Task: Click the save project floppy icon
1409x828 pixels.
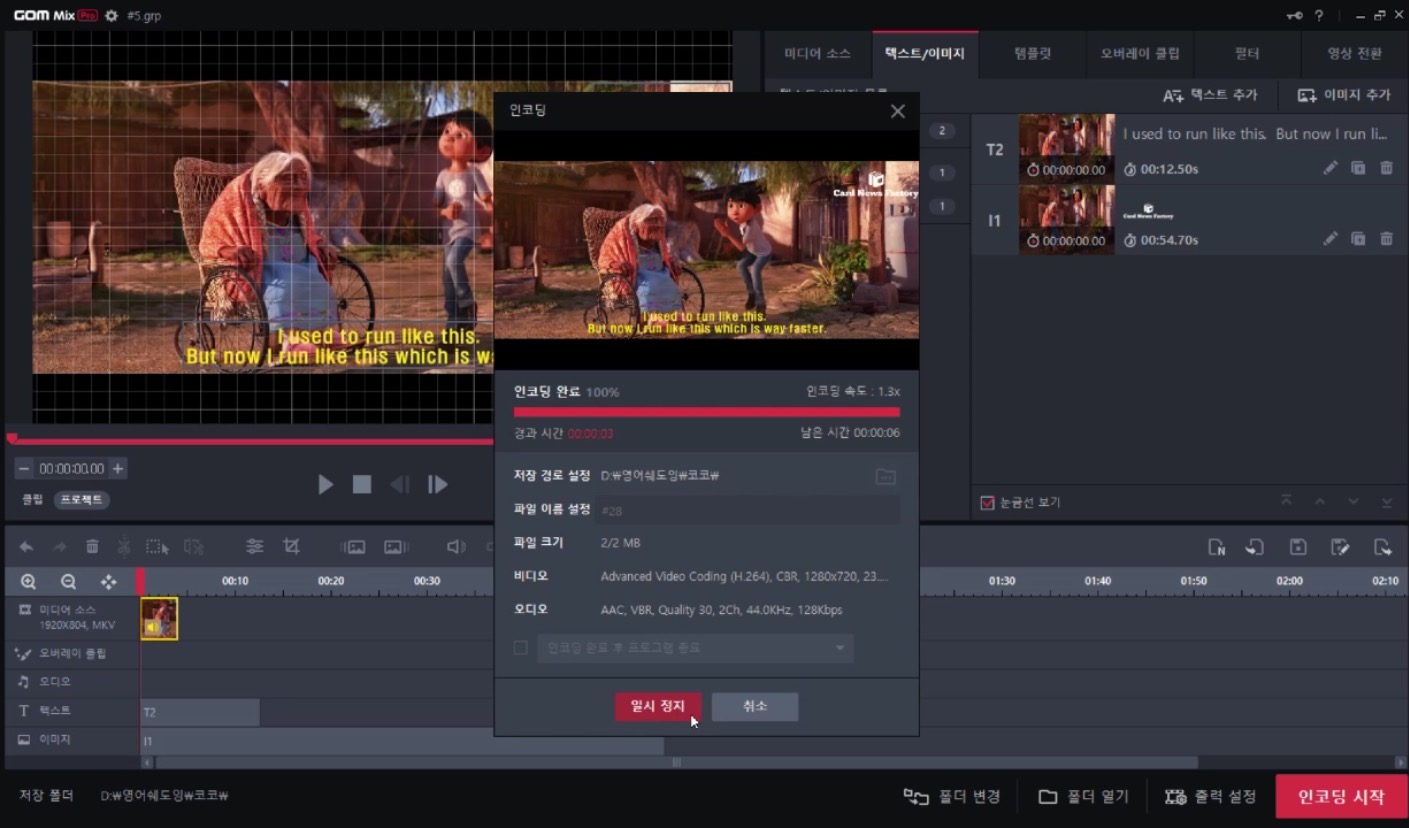Action: click(x=1298, y=547)
